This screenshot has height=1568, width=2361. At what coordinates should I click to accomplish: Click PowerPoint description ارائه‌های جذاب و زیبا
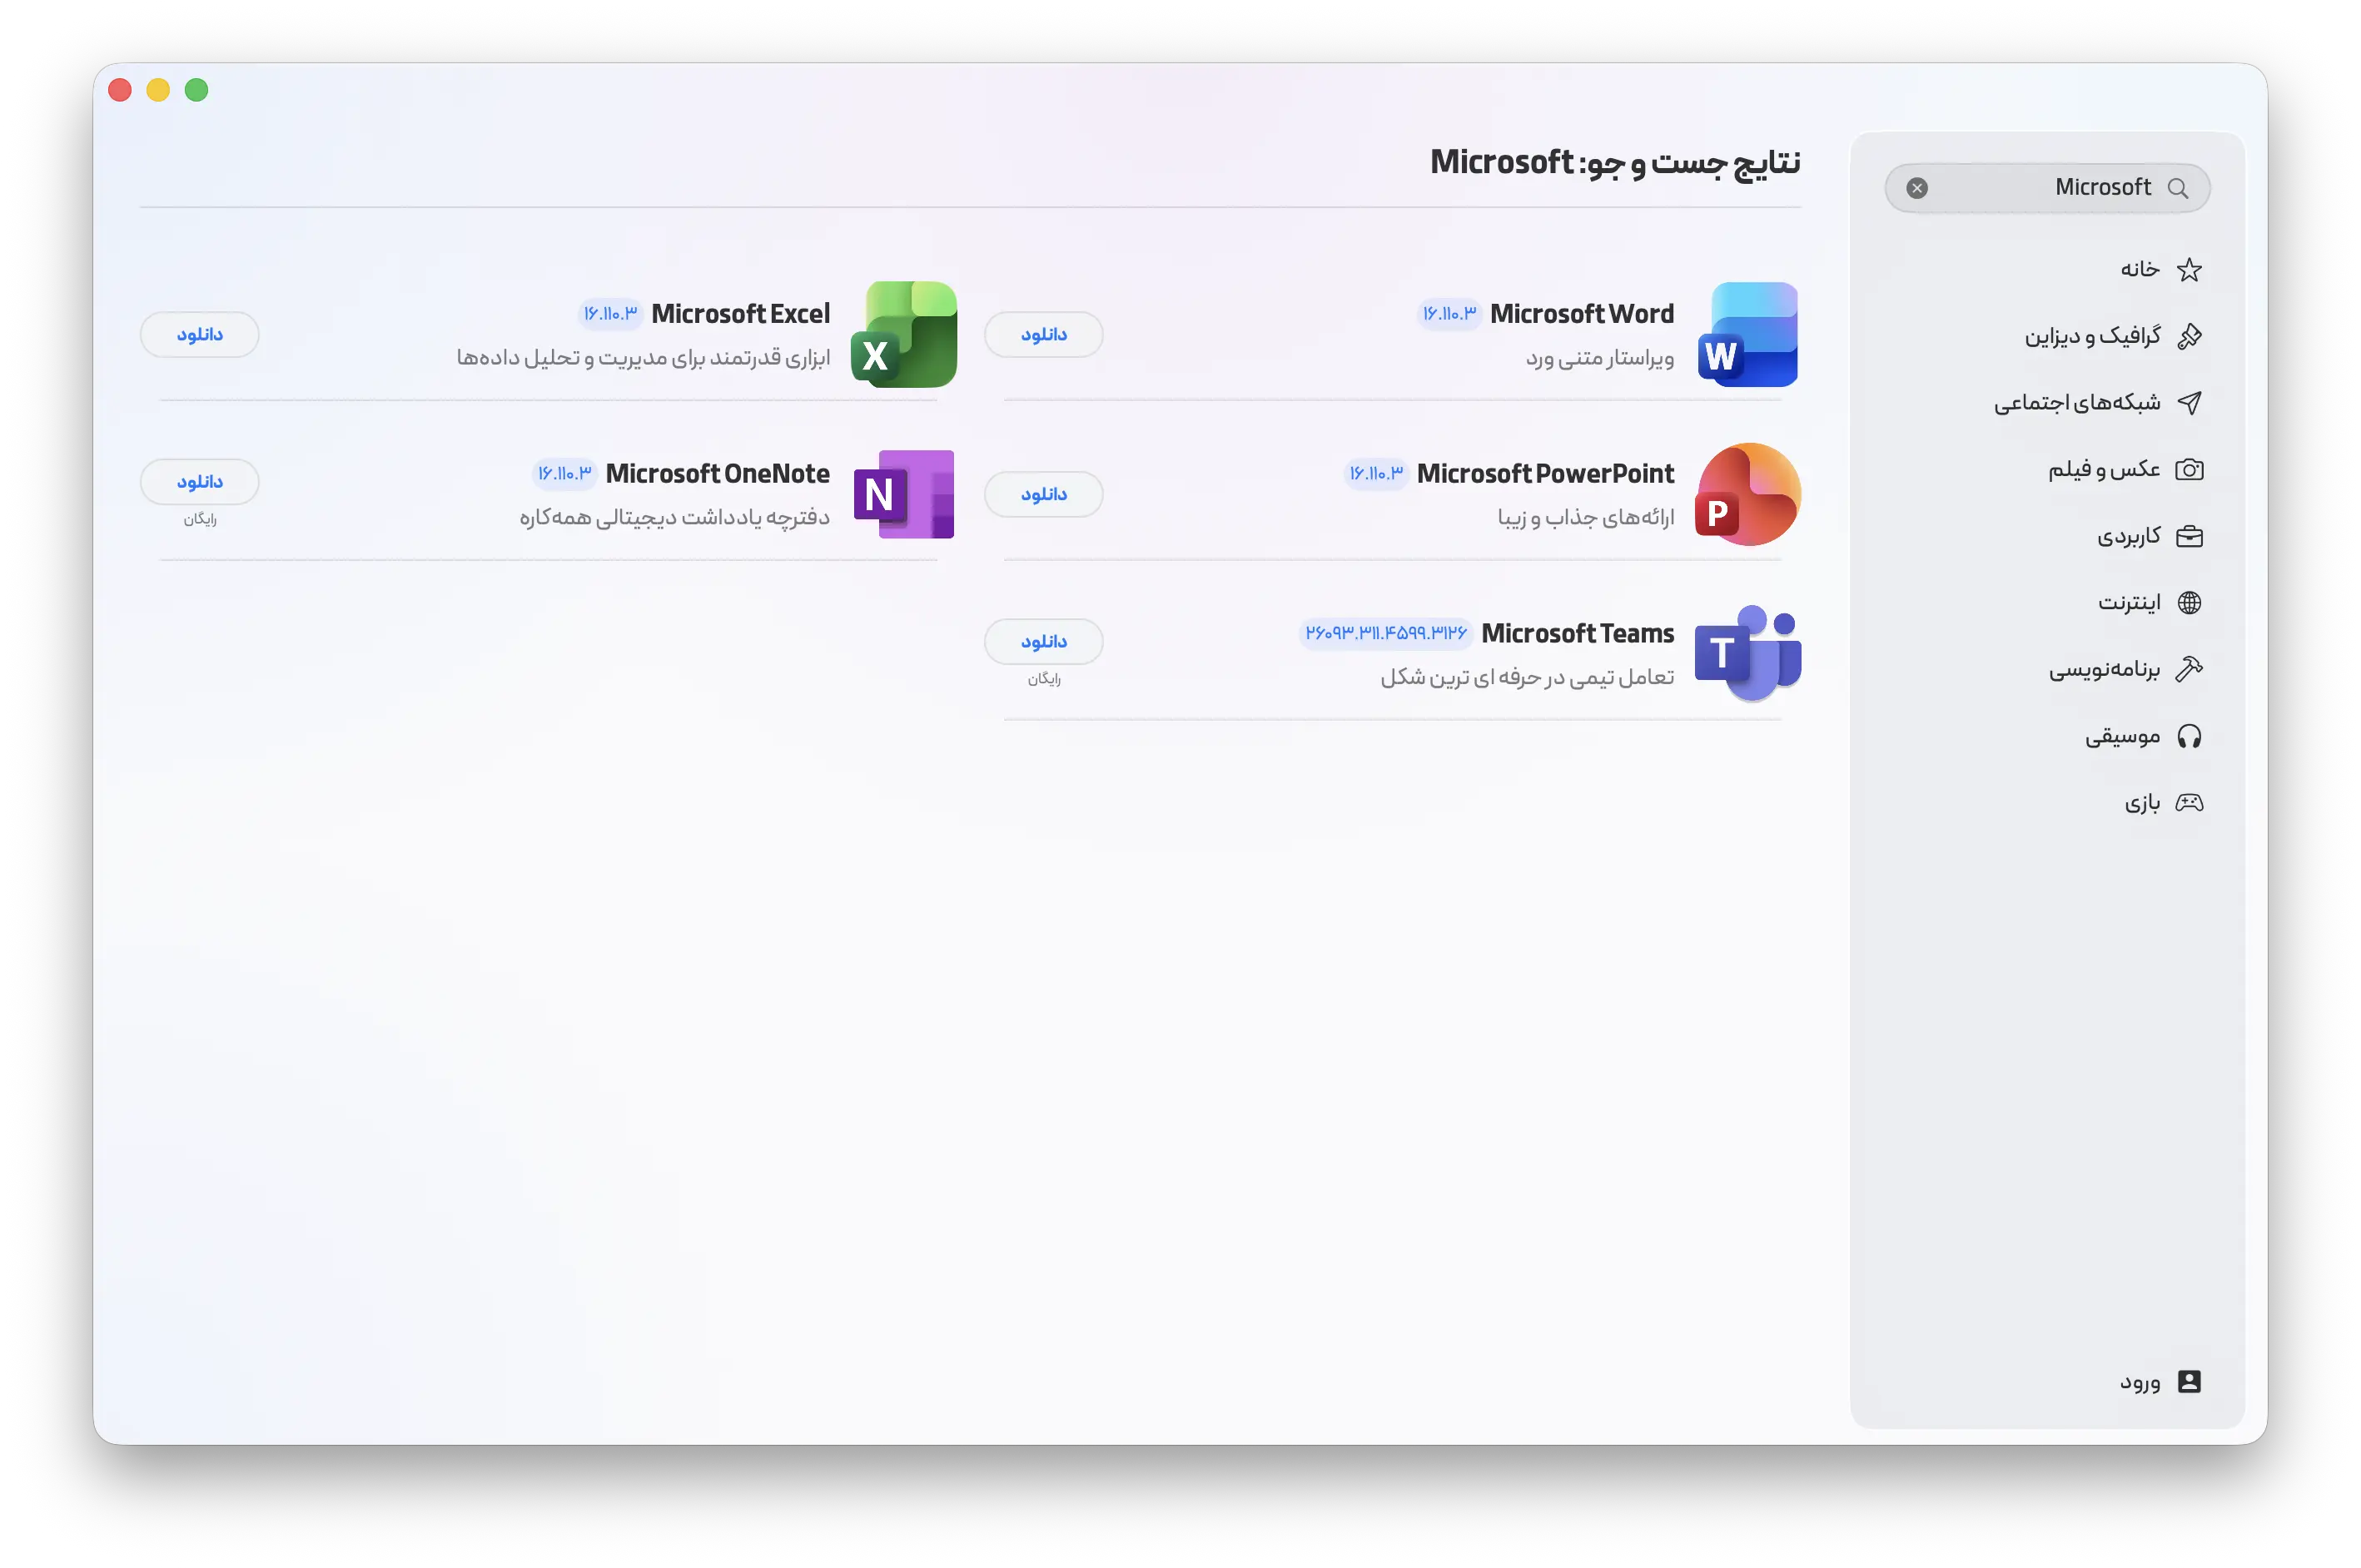point(1585,517)
